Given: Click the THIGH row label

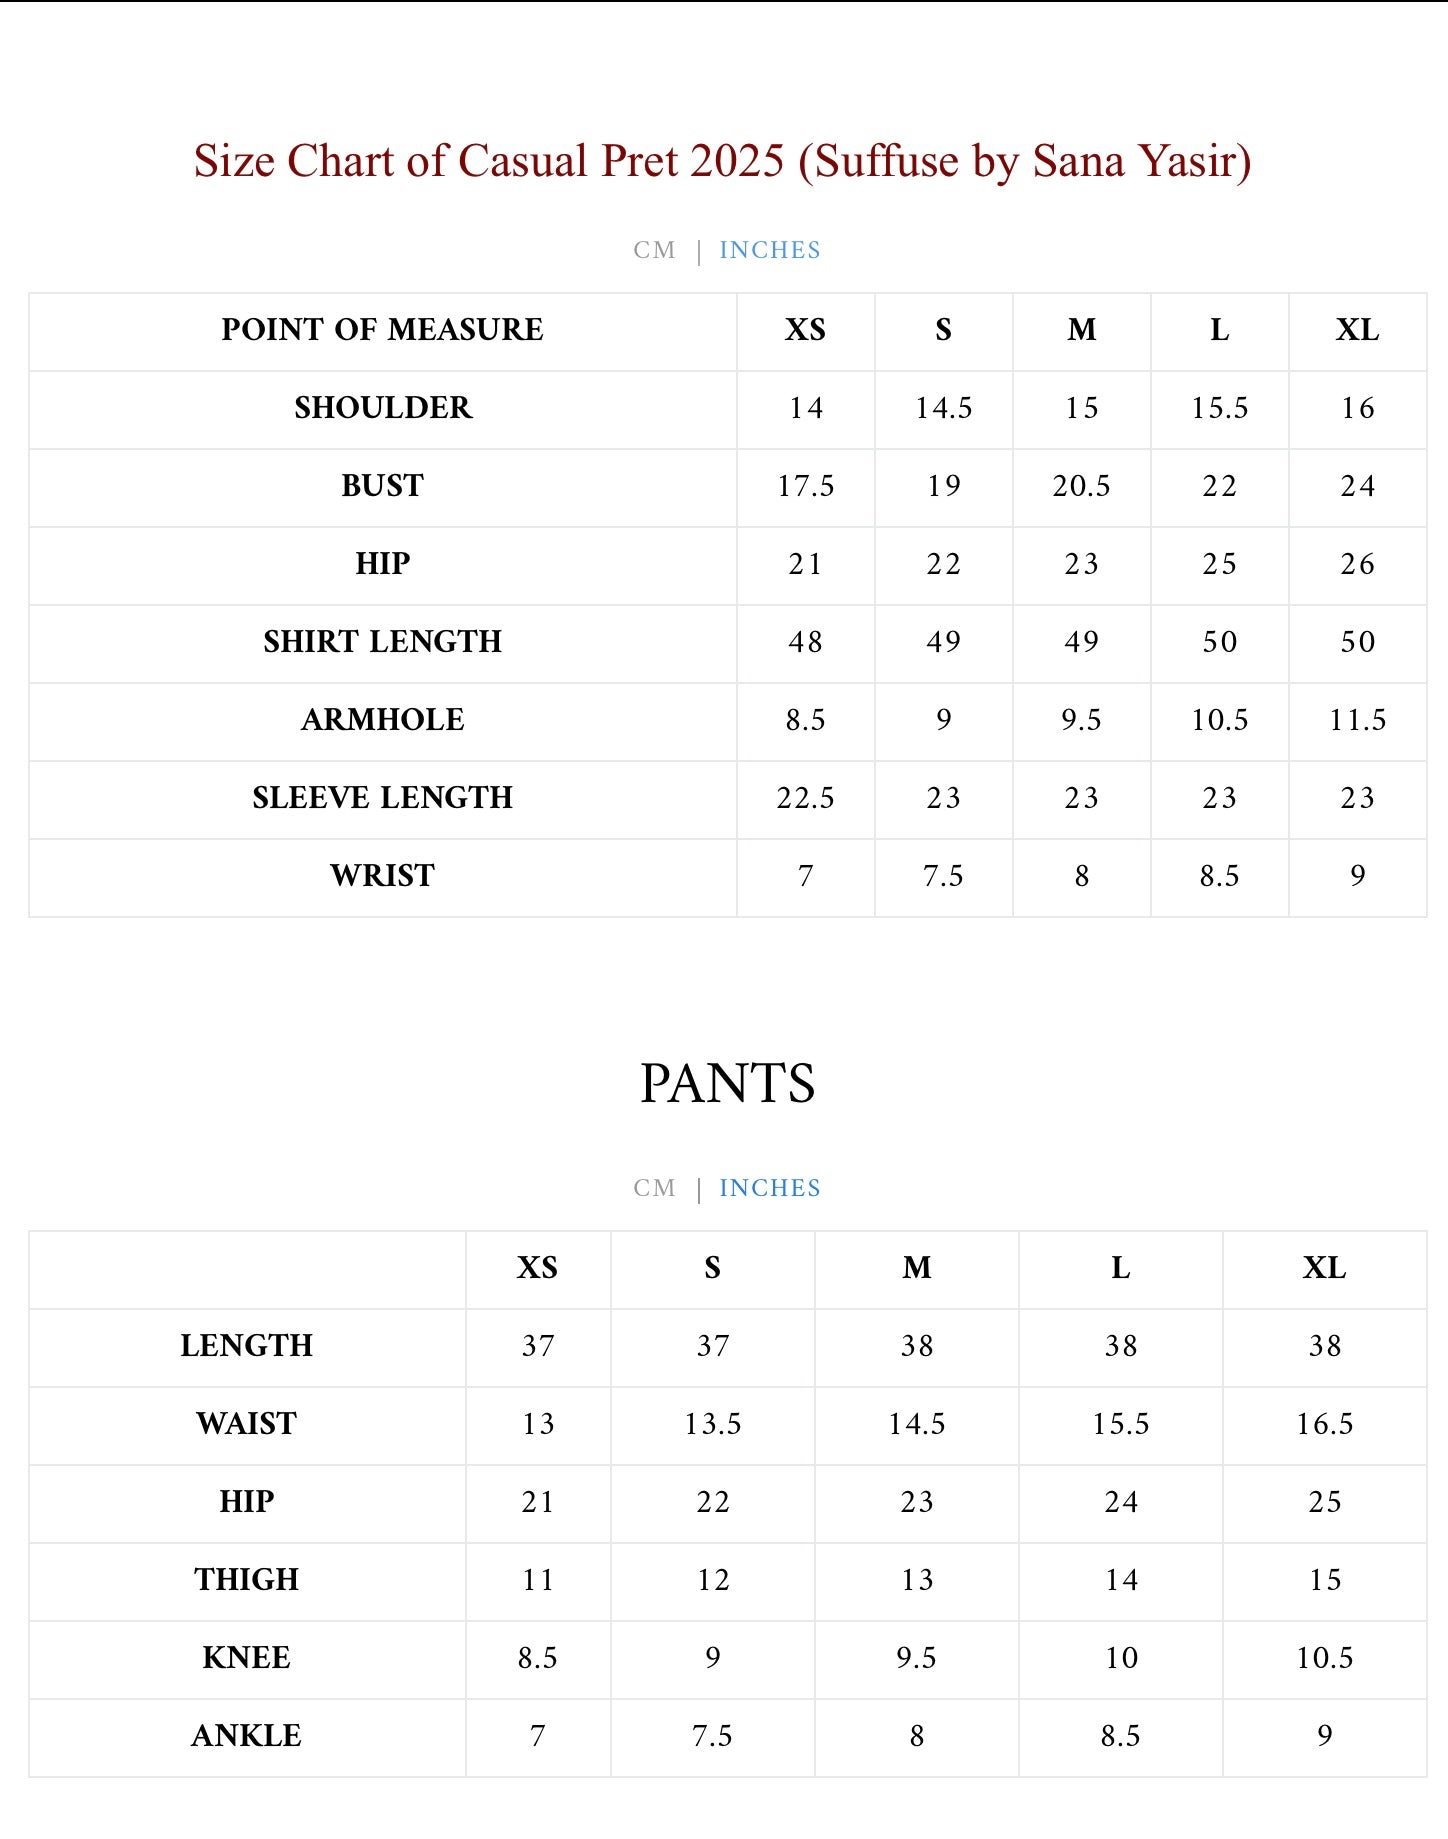Looking at the screenshot, I should [x=246, y=1580].
